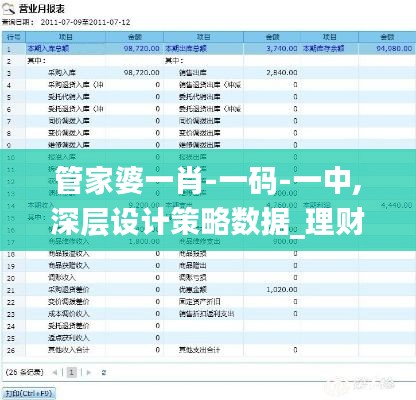Click the Print (Ctrl+F9) button
The height and width of the screenshot is (400, 416).
click(x=29, y=394)
